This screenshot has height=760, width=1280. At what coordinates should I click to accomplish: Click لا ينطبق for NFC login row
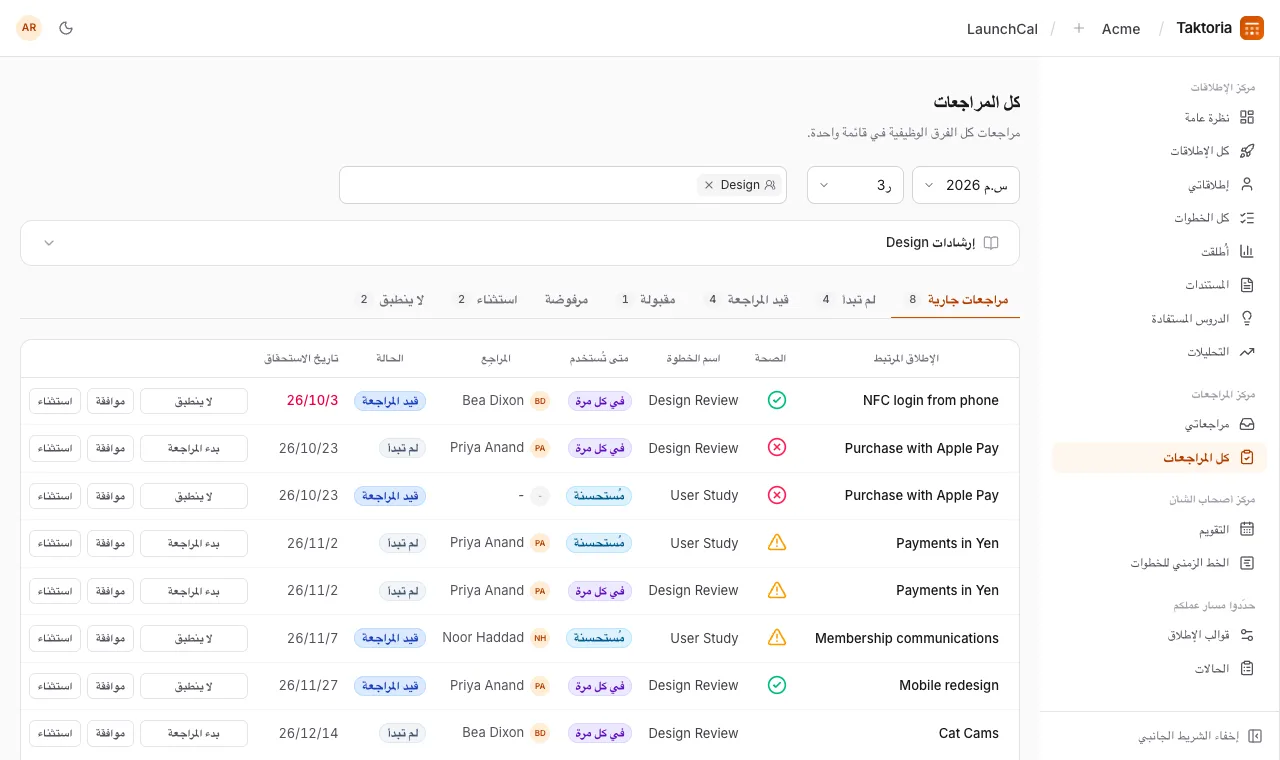coord(194,401)
